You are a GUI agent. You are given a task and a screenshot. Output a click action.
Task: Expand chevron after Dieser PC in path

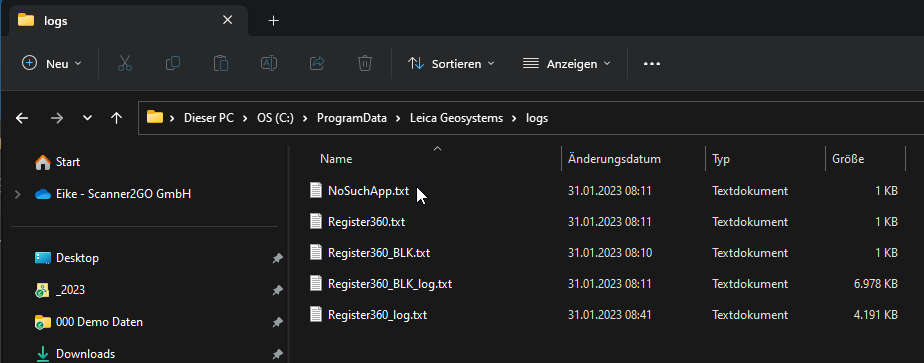click(246, 118)
